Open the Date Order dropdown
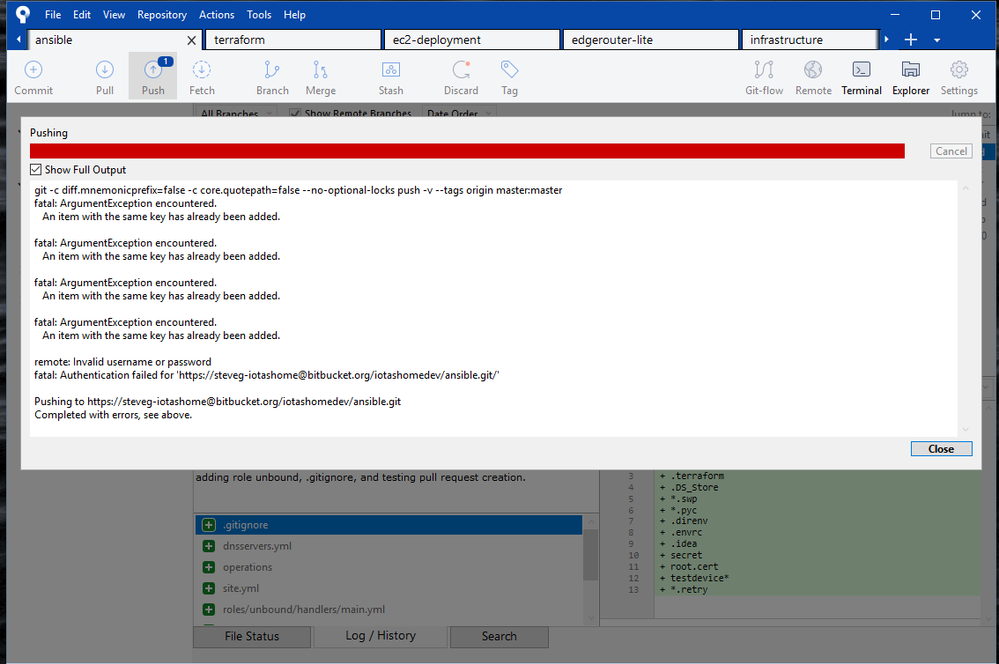This screenshot has width=999, height=664. pos(459,113)
